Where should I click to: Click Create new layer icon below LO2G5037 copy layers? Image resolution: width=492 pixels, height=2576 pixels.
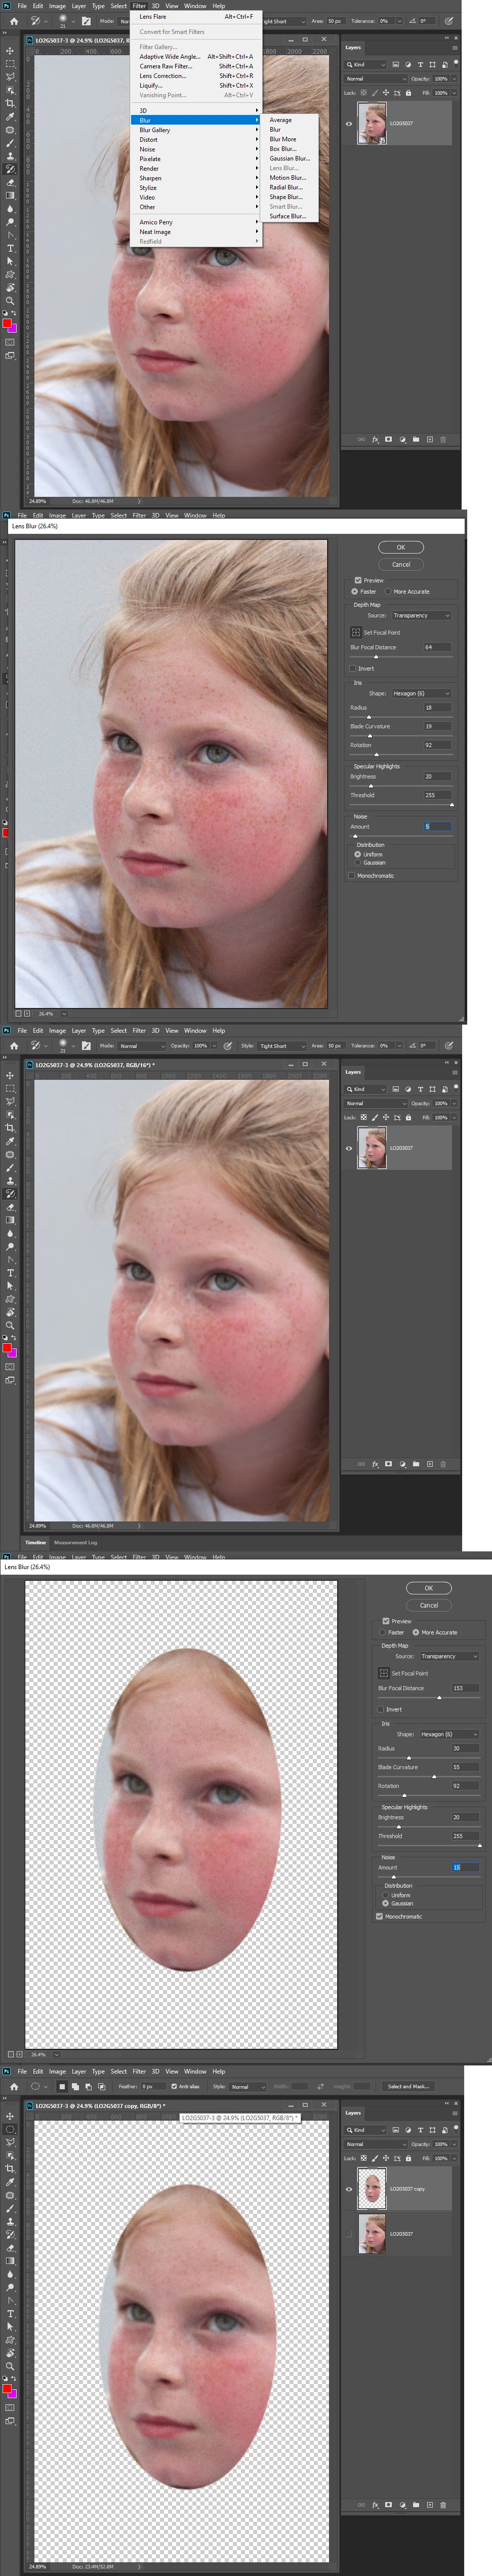[430, 2505]
